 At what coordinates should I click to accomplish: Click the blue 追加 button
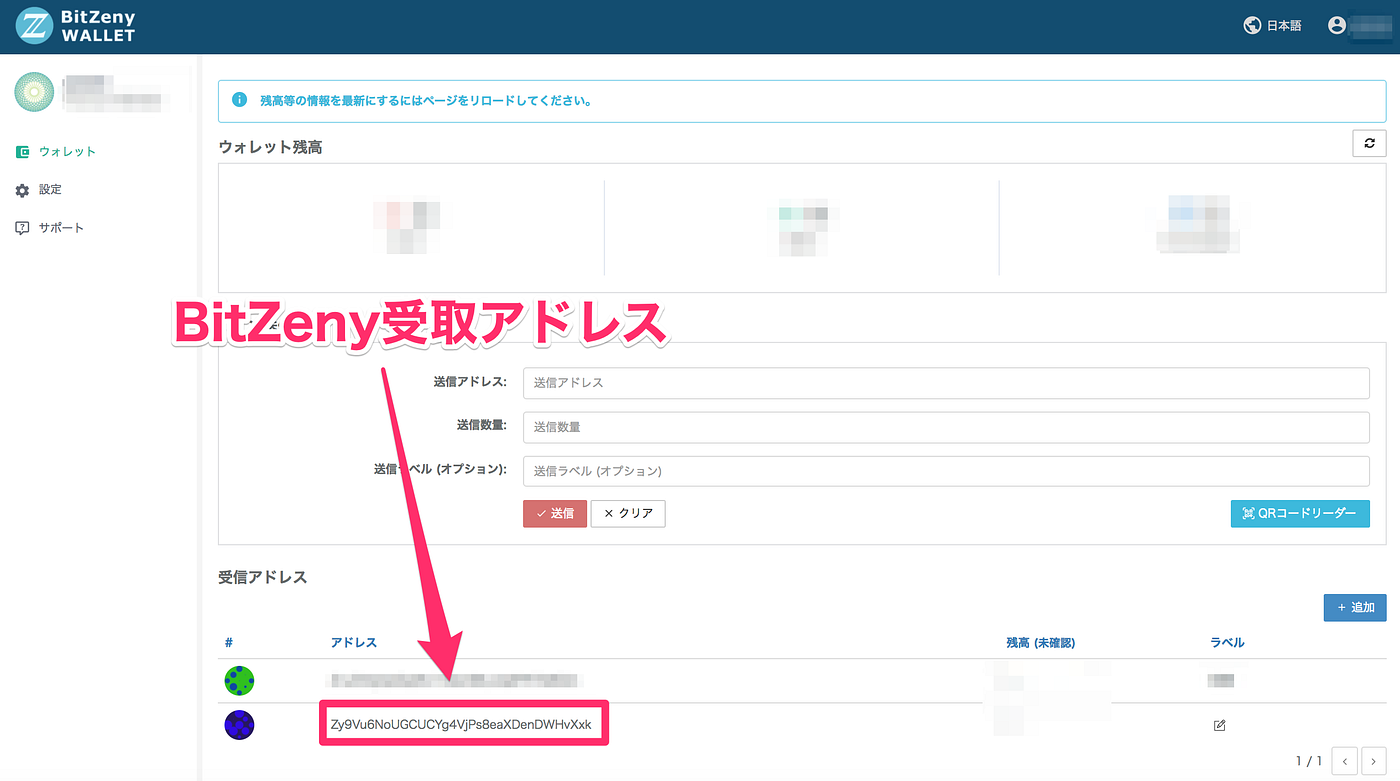(x=1355, y=607)
